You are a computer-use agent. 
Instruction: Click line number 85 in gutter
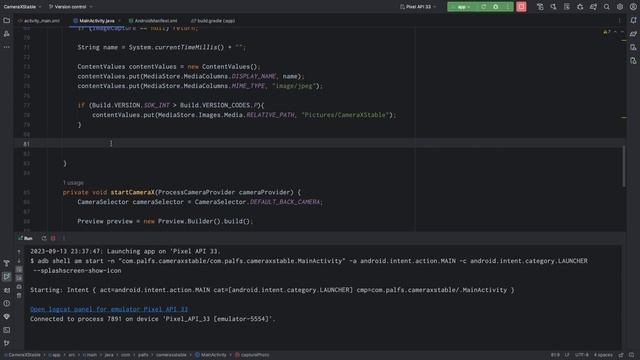click(27, 193)
